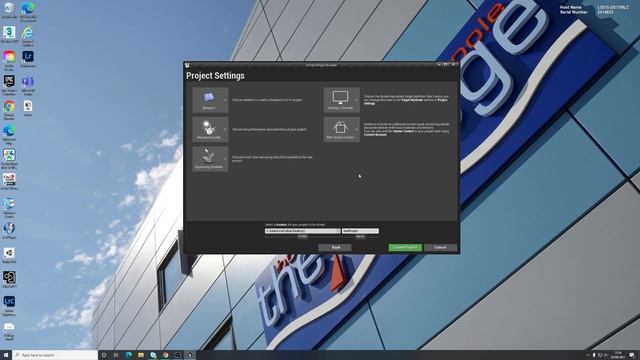Click the taskbar search box
The height and width of the screenshot is (360, 640).
pos(55,355)
